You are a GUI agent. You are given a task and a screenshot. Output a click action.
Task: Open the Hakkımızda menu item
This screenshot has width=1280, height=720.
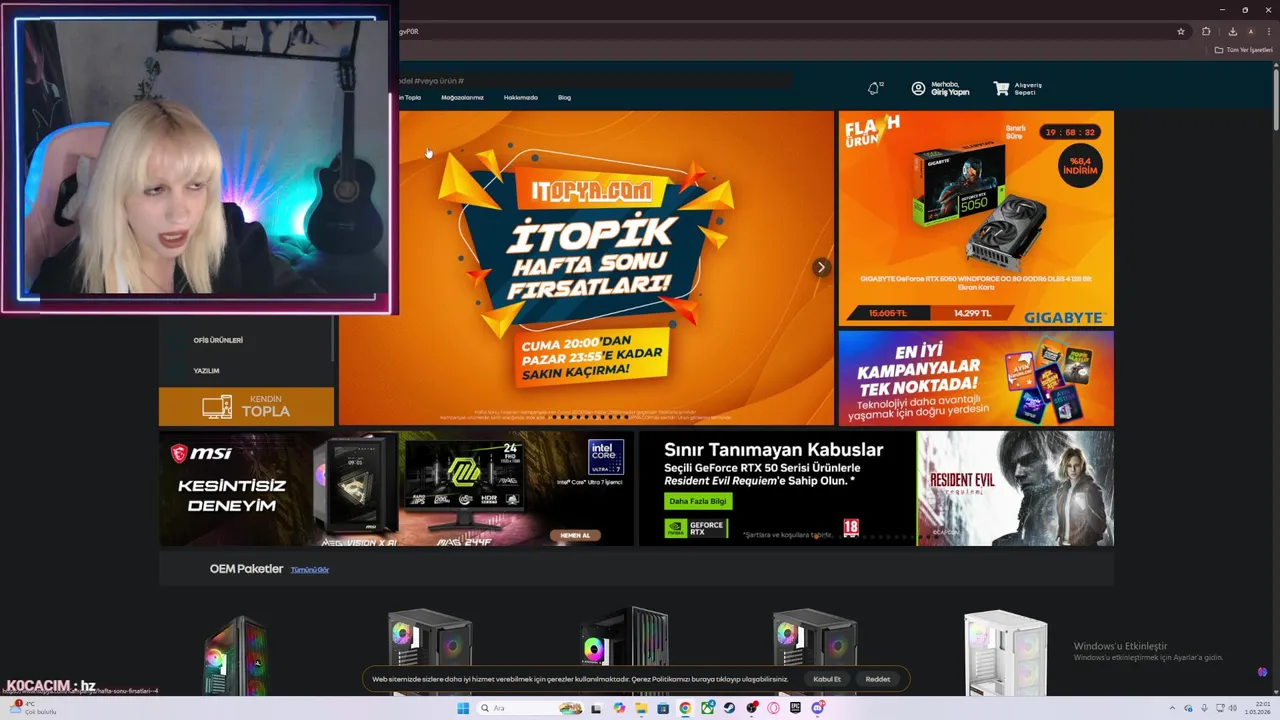coord(520,98)
